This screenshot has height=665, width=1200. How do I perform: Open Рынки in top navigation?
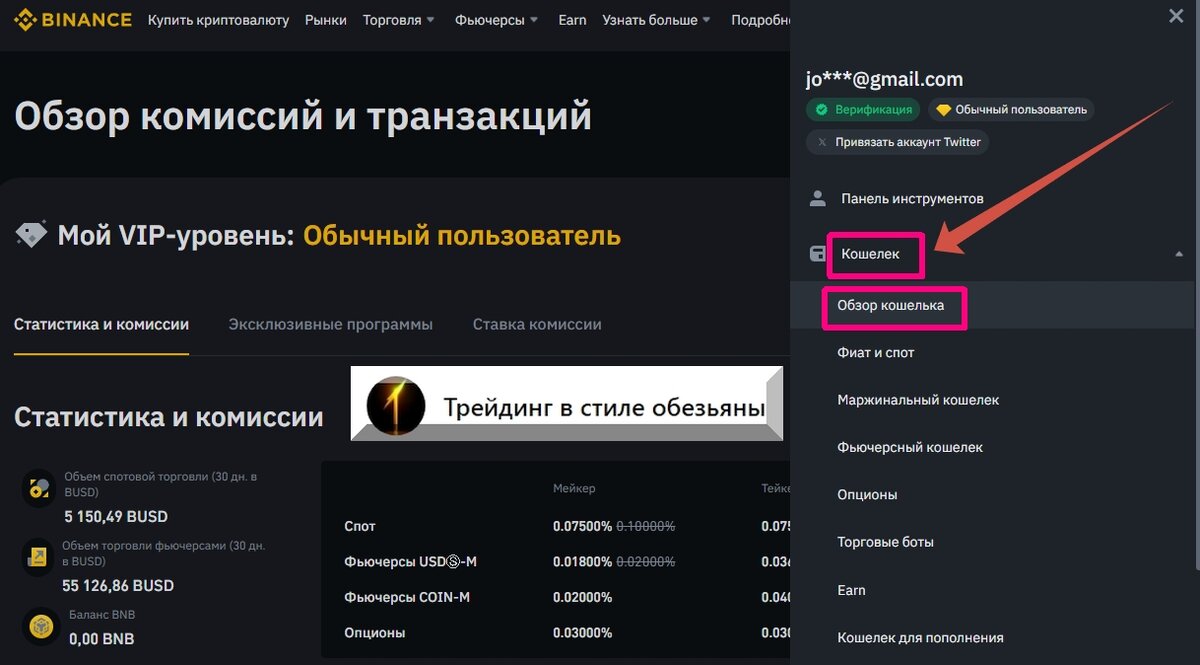[x=326, y=20]
